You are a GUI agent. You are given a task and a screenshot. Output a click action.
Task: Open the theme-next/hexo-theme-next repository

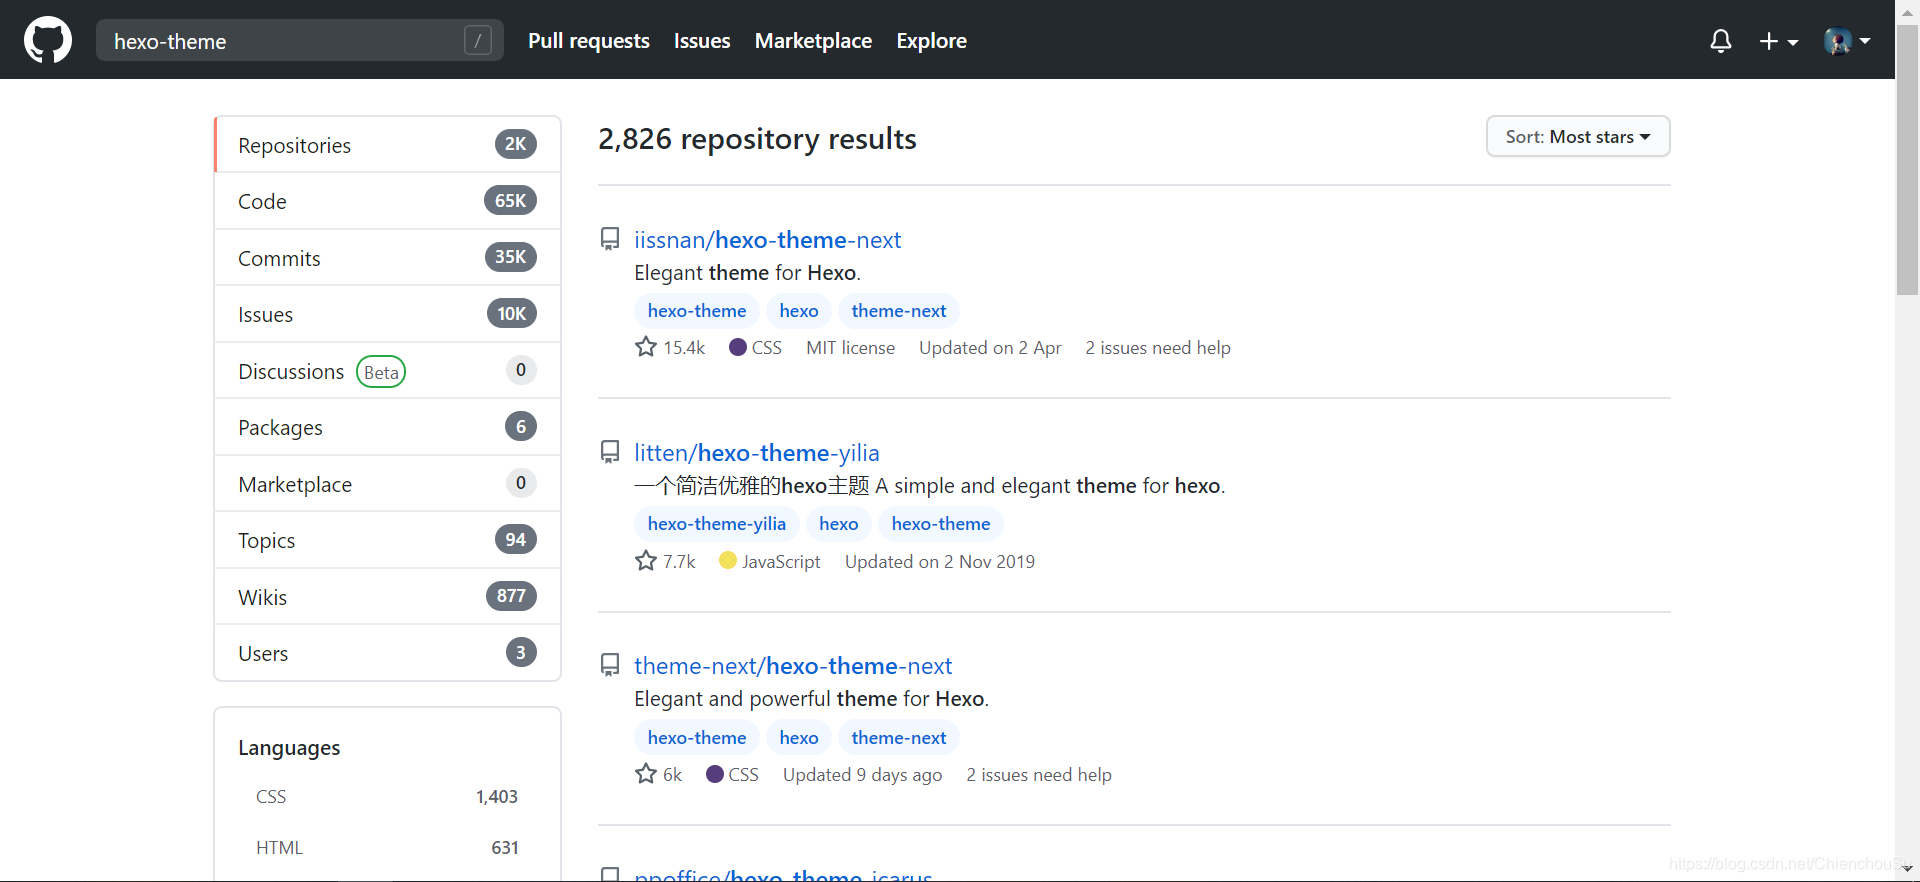pyautogui.click(x=793, y=666)
